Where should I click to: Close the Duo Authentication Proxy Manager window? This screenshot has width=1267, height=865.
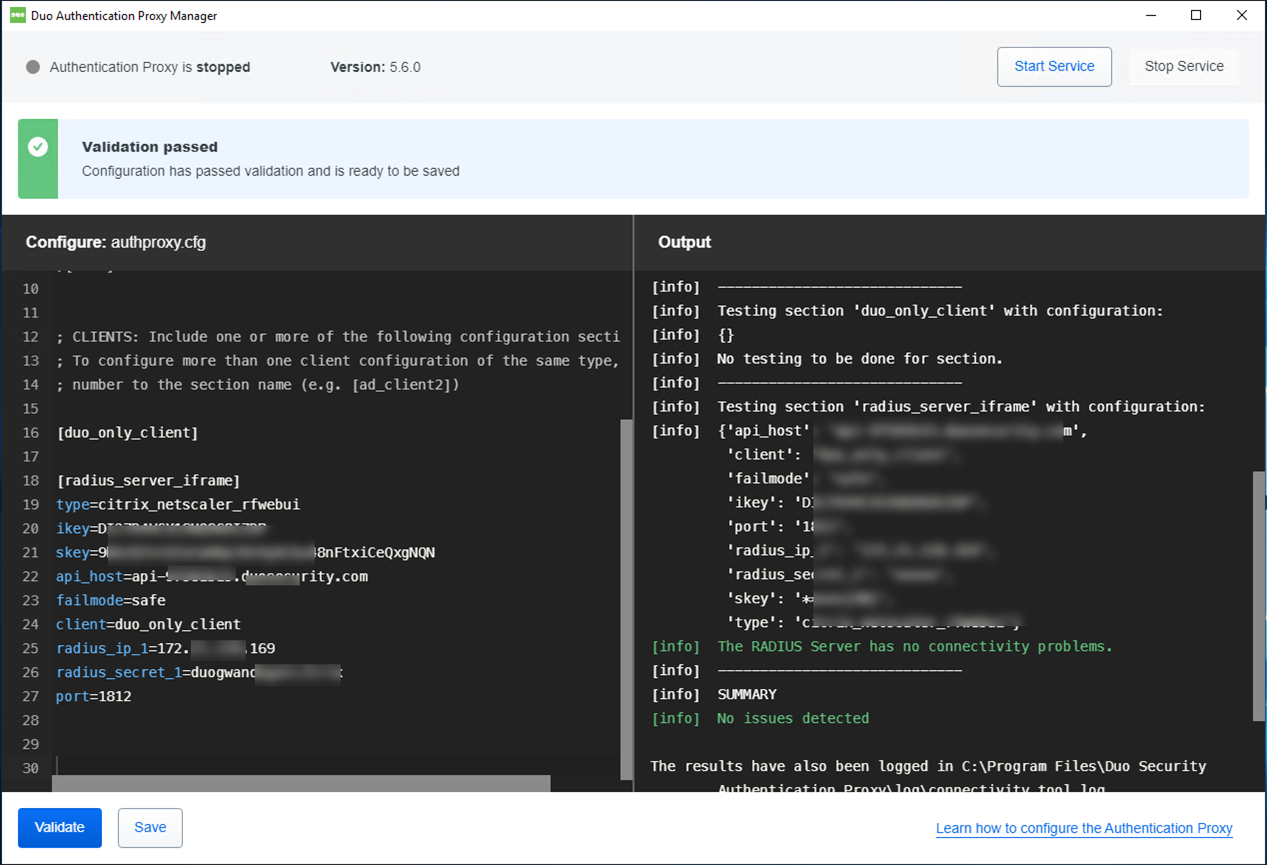click(1242, 16)
